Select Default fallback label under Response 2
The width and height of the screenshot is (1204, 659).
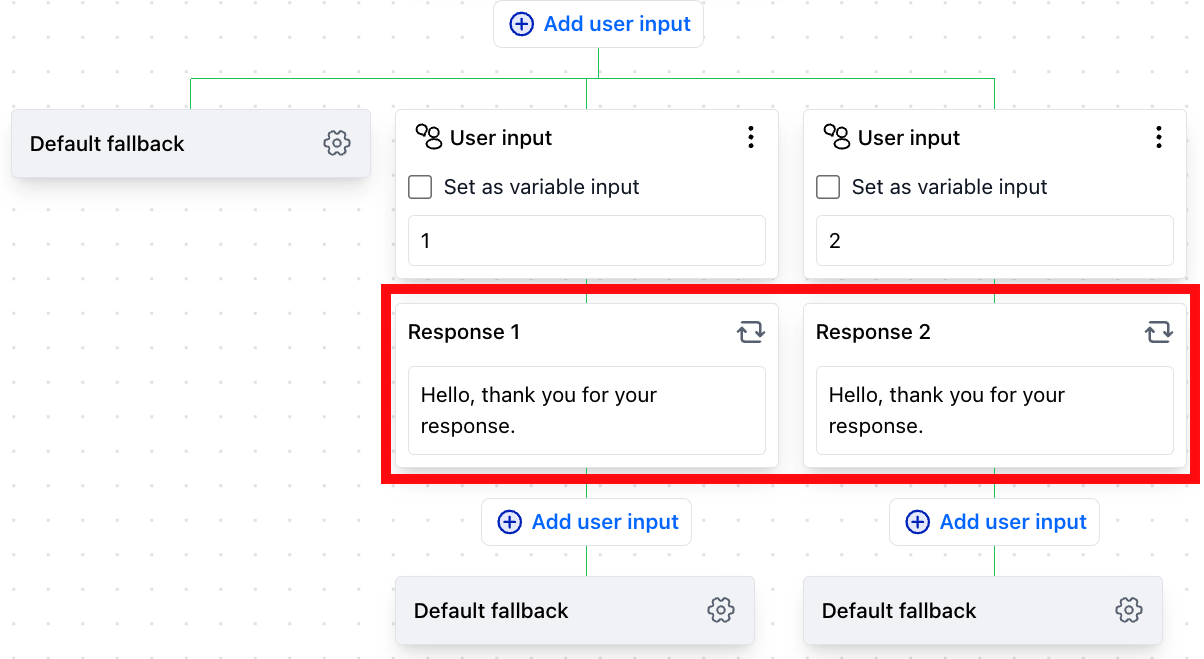pos(899,611)
